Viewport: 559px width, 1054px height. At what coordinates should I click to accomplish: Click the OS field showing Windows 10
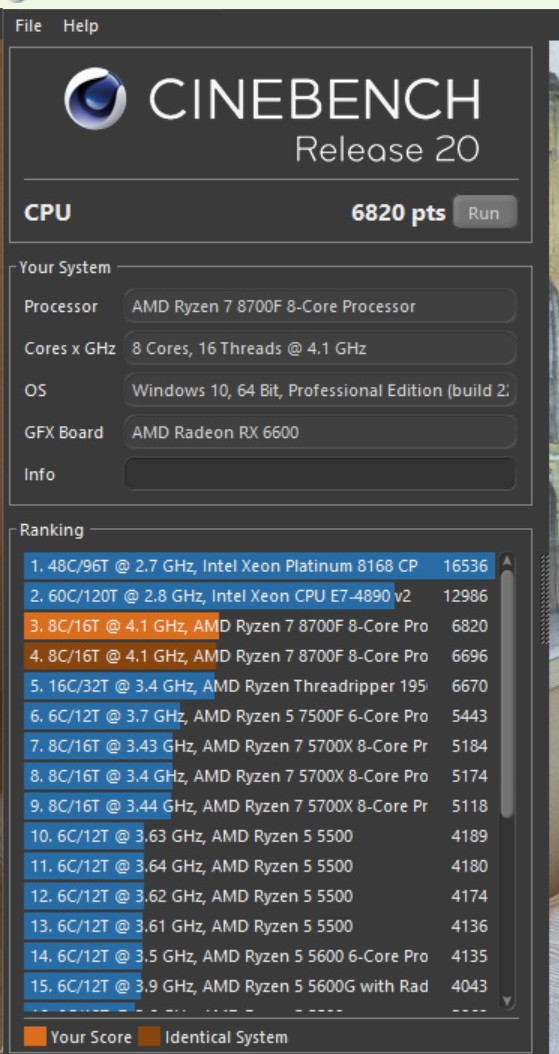coord(320,391)
